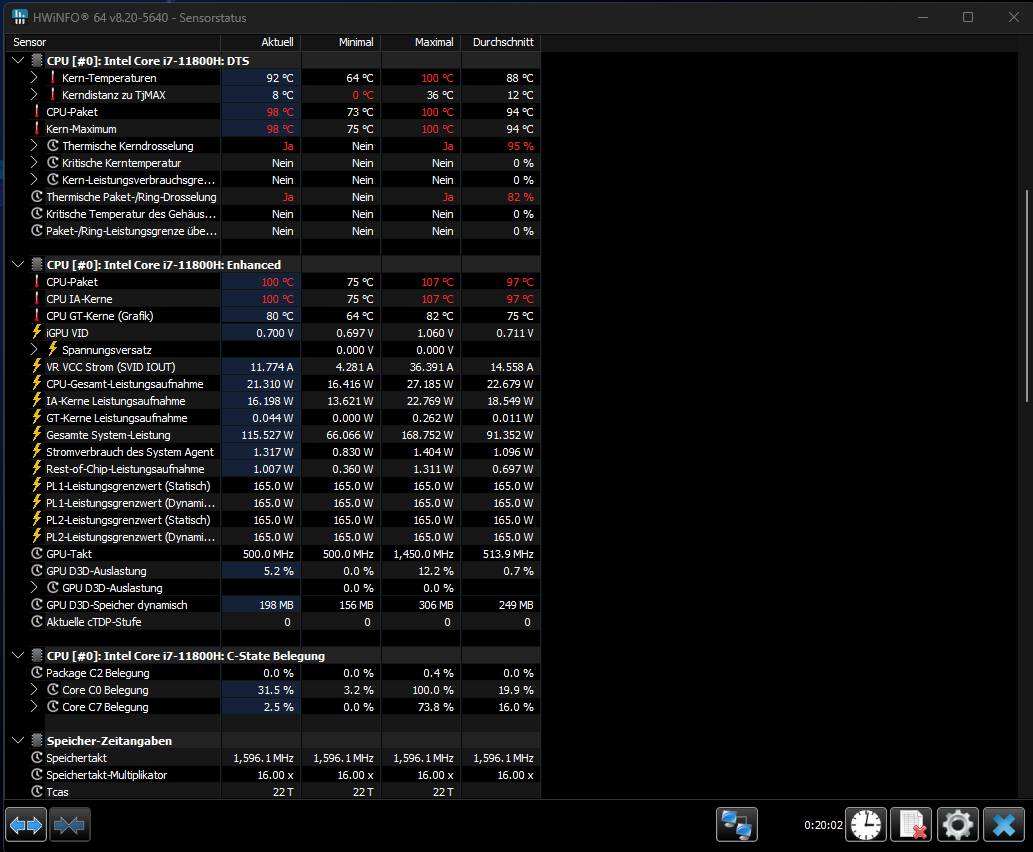The height and width of the screenshot is (852, 1033).
Task: Open sensor settings gear icon
Action: pos(957,824)
